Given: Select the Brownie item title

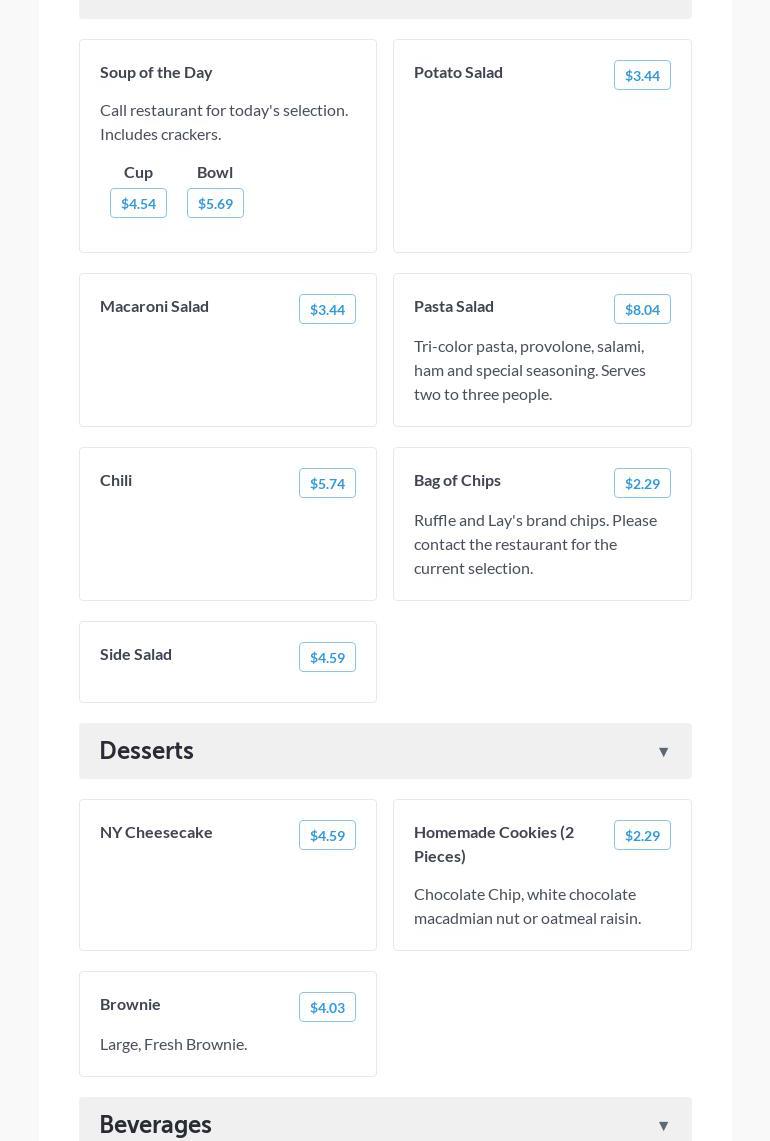Looking at the screenshot, I should click(x=130, y=1004).
